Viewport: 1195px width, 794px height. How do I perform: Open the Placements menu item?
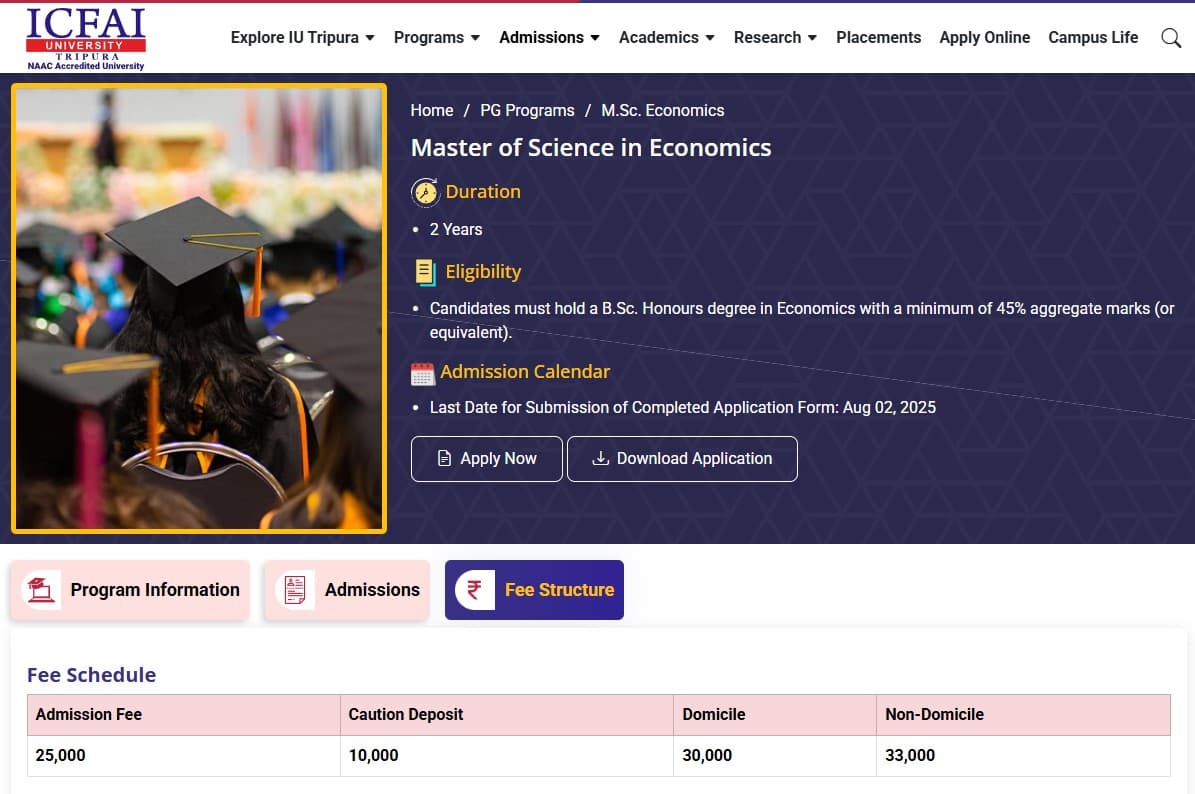[x=878, y=37]
